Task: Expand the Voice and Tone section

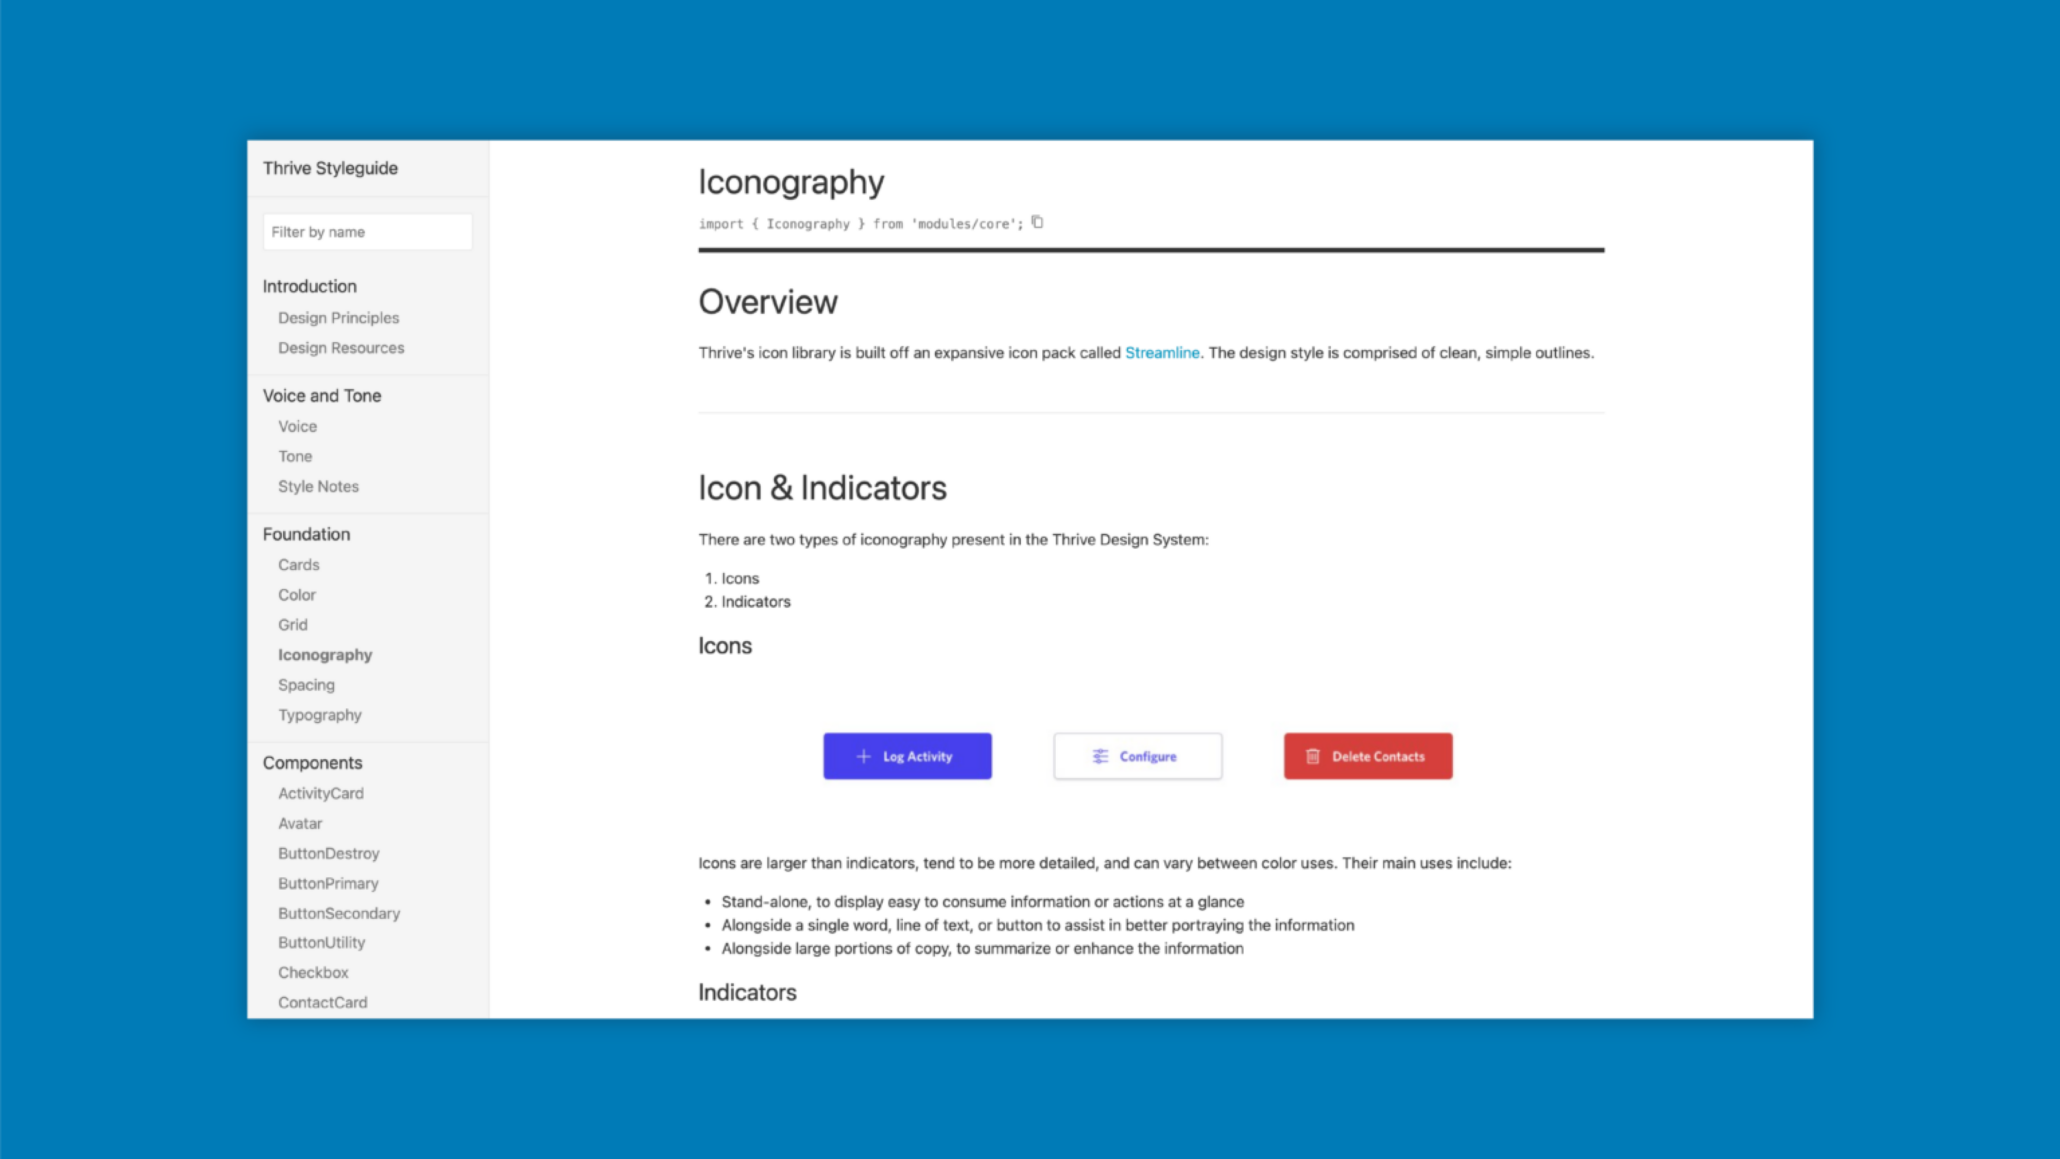Action: pyautogui.click(x=321, y=395)
